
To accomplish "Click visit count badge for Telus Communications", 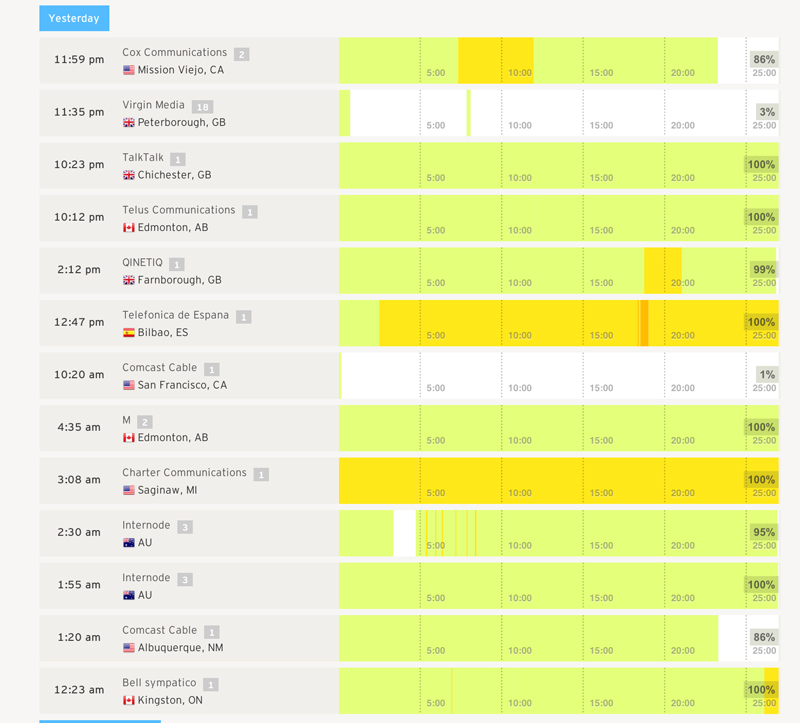I will [249, 212].
